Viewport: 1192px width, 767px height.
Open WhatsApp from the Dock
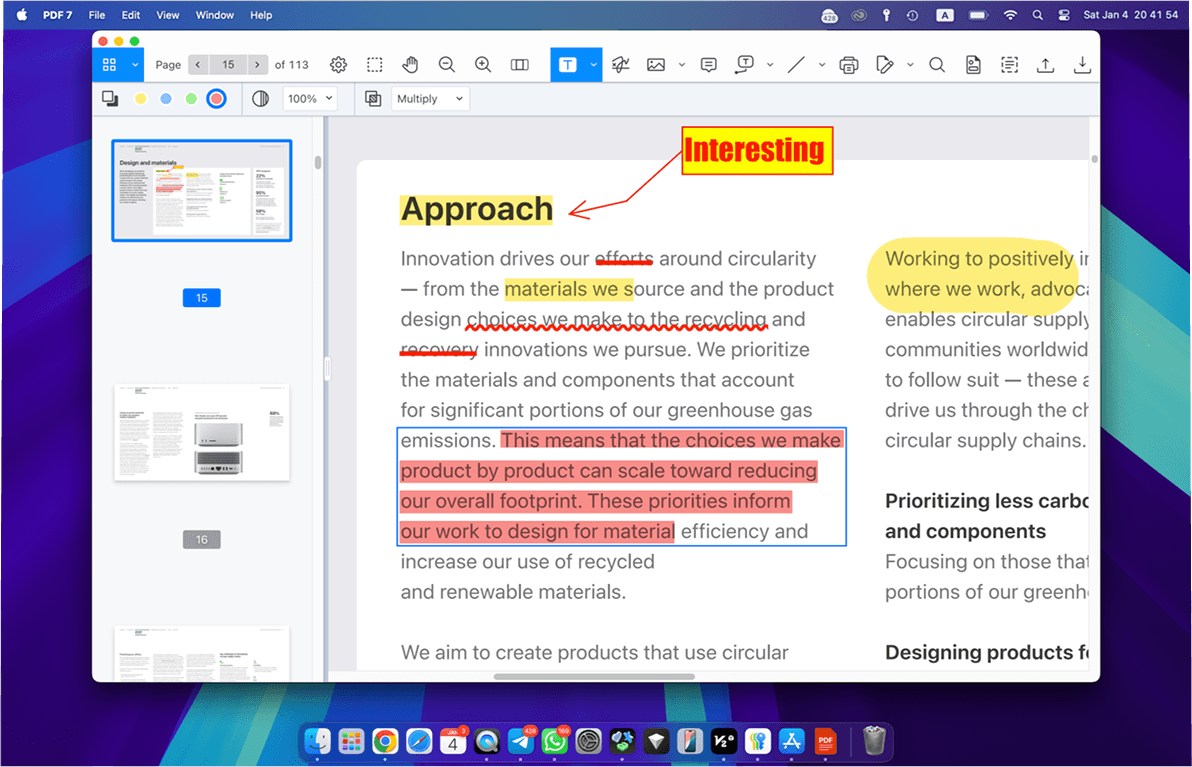point(554,741)
